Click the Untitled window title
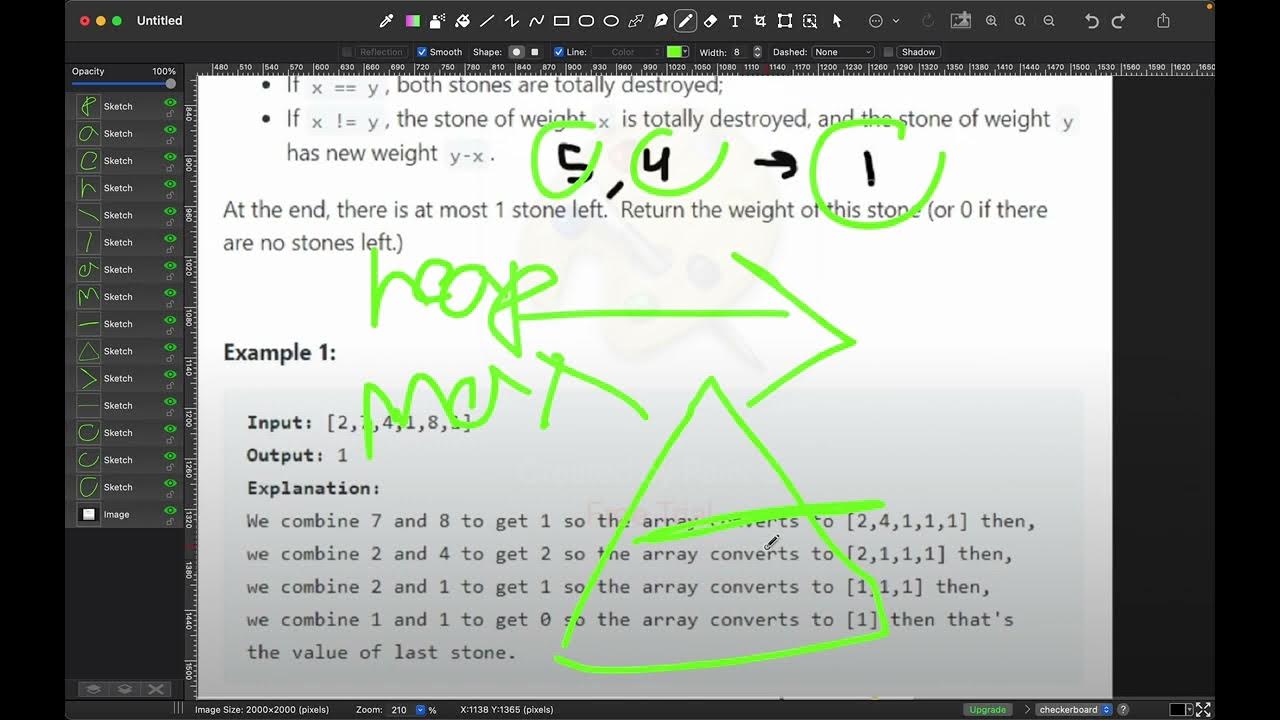This screenshot has height=720, width=1280. click(160, 21)
